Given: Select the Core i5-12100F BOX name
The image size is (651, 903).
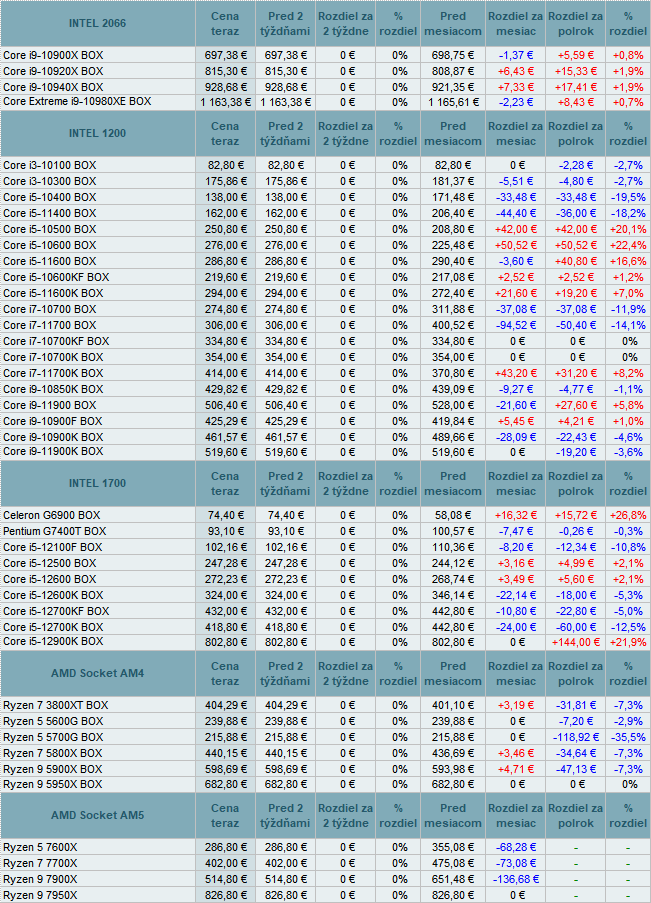Looking at the screenshot, I should click(52, 548).
